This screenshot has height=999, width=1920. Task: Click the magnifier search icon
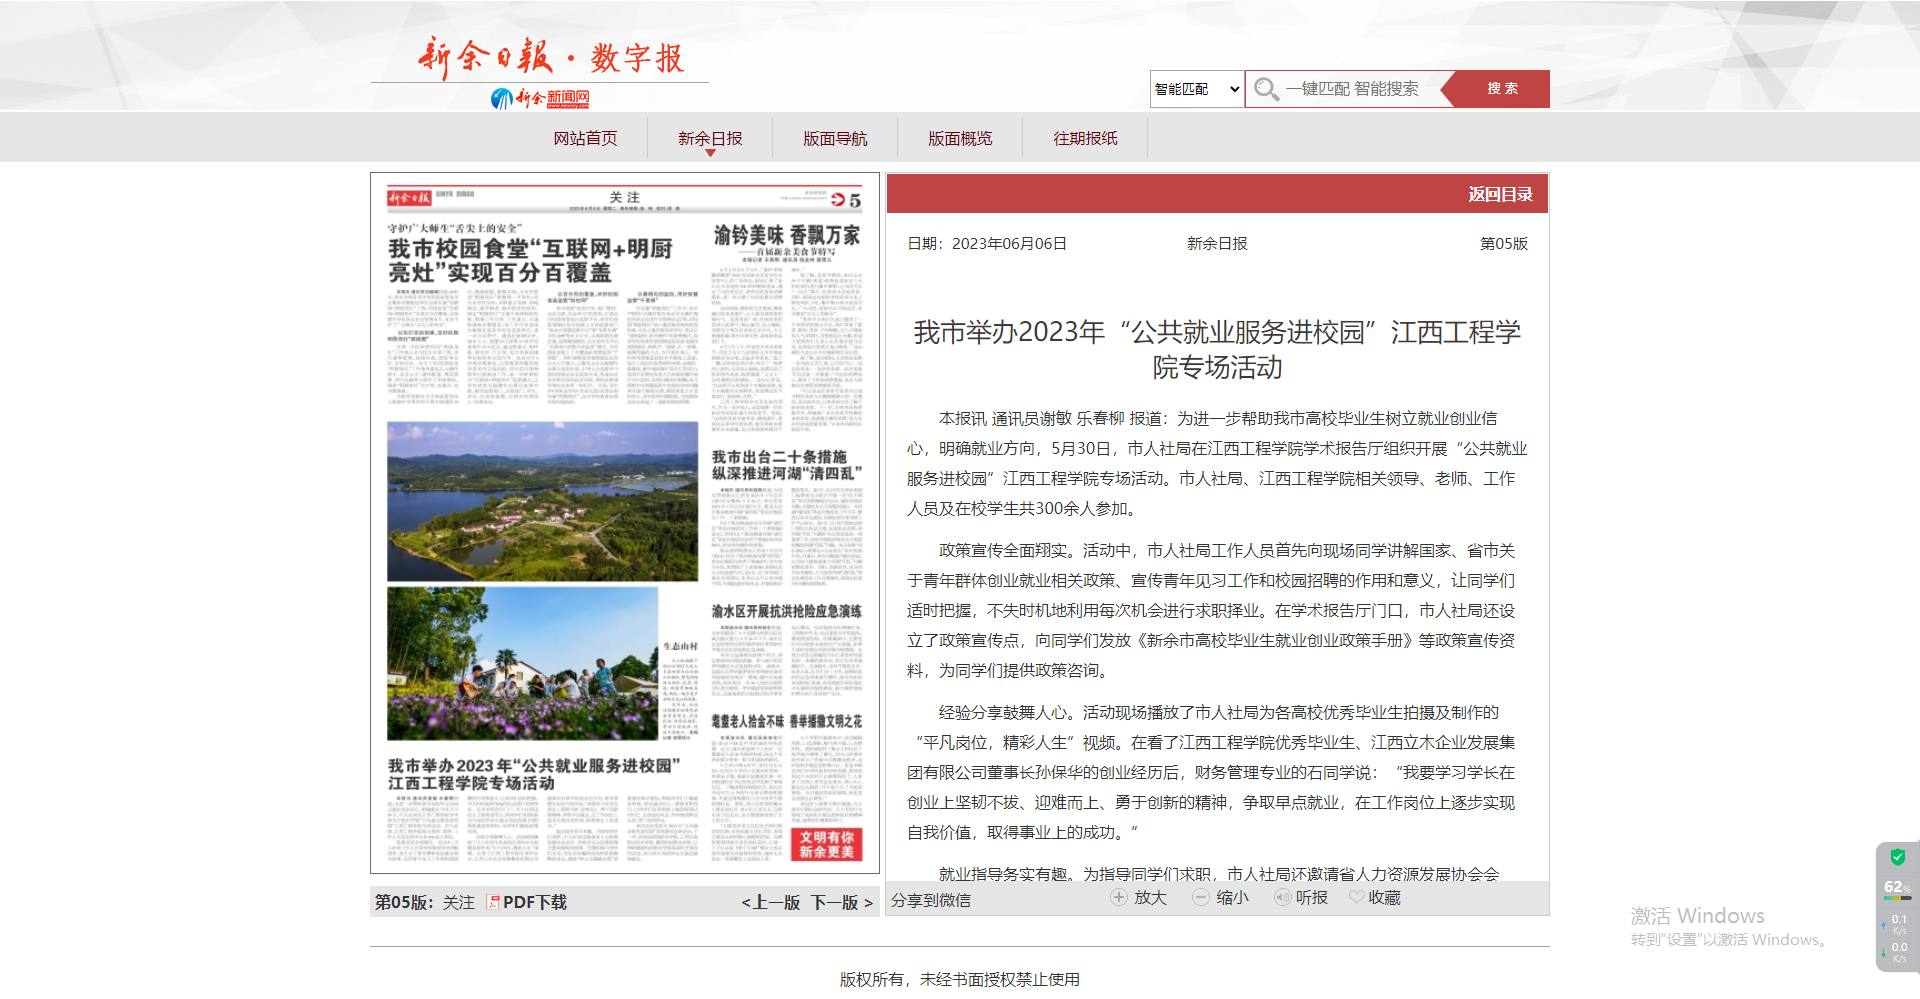pos(1266,89)
